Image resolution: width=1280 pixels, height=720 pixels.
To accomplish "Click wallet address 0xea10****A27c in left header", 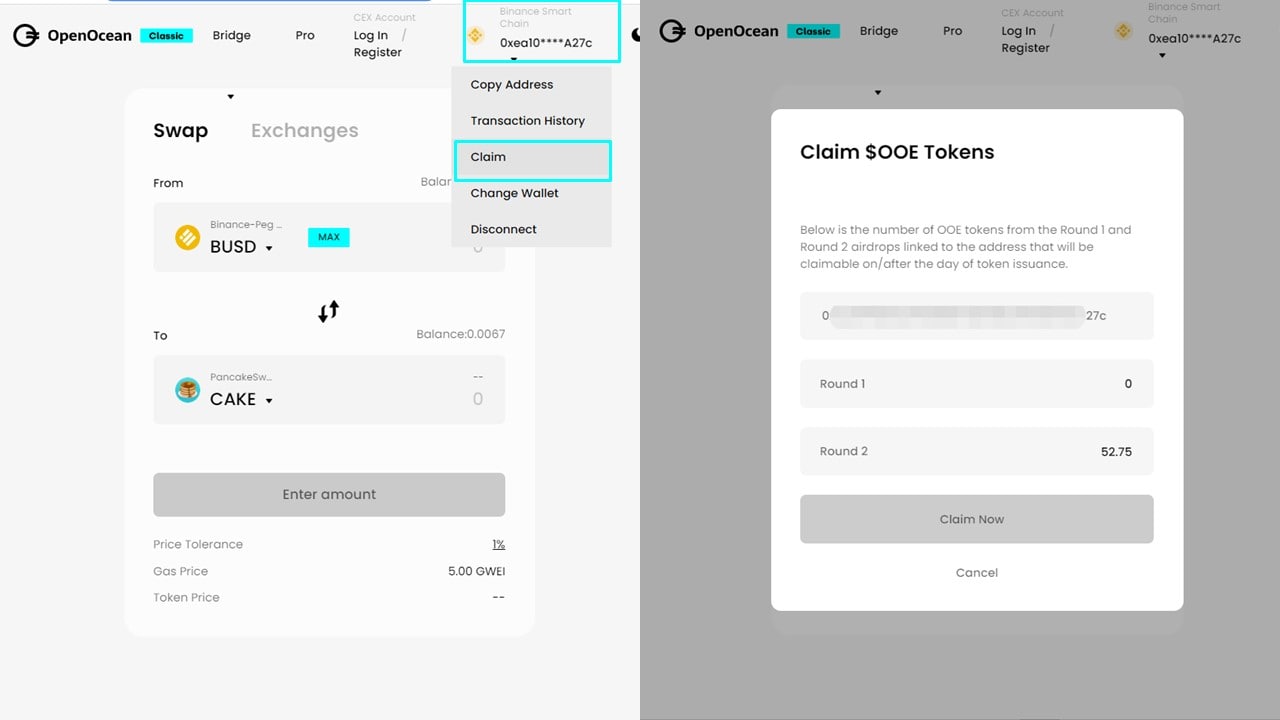I will coord(546,43).
